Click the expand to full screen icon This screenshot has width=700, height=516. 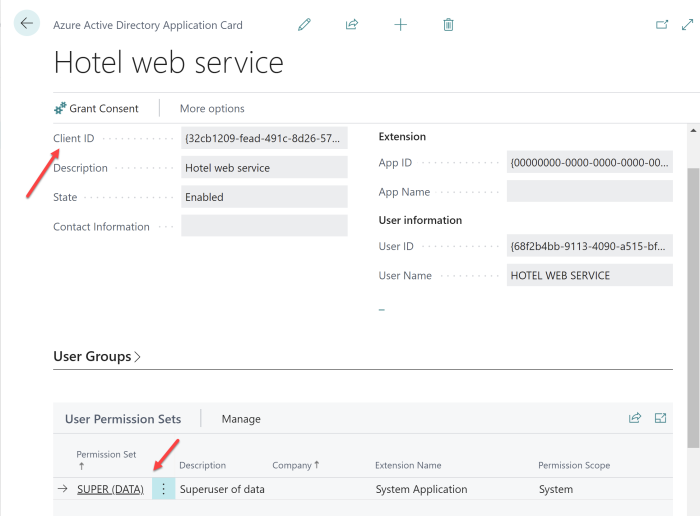687,25
